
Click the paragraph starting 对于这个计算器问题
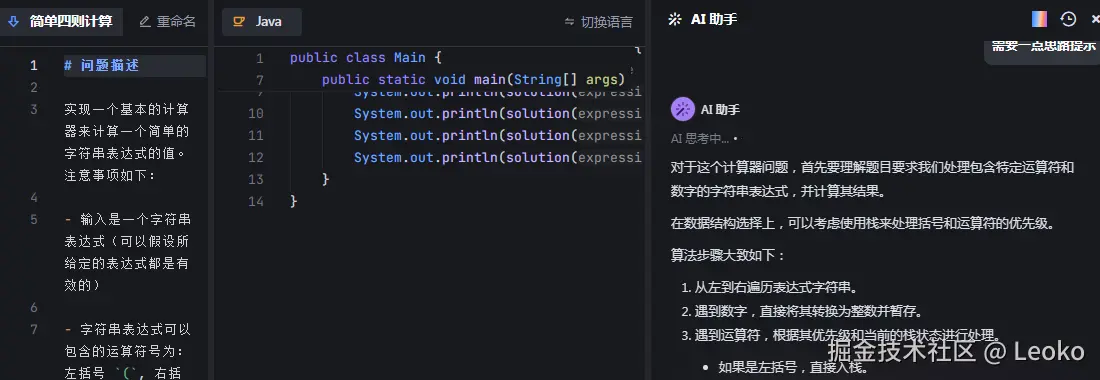pyautogui.click(x=872, y=179)
